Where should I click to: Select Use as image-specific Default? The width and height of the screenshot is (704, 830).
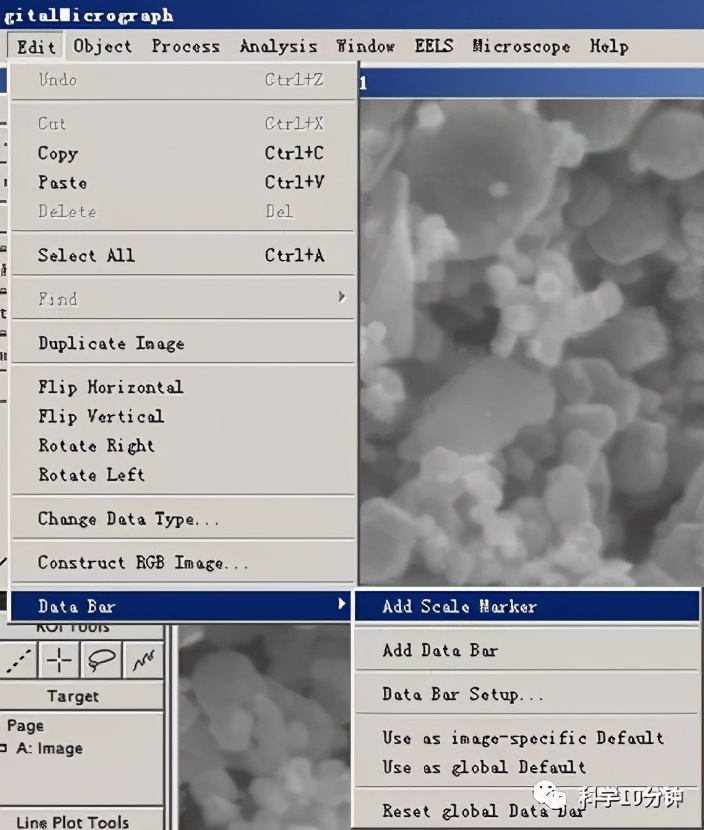(x=522, y=738)
